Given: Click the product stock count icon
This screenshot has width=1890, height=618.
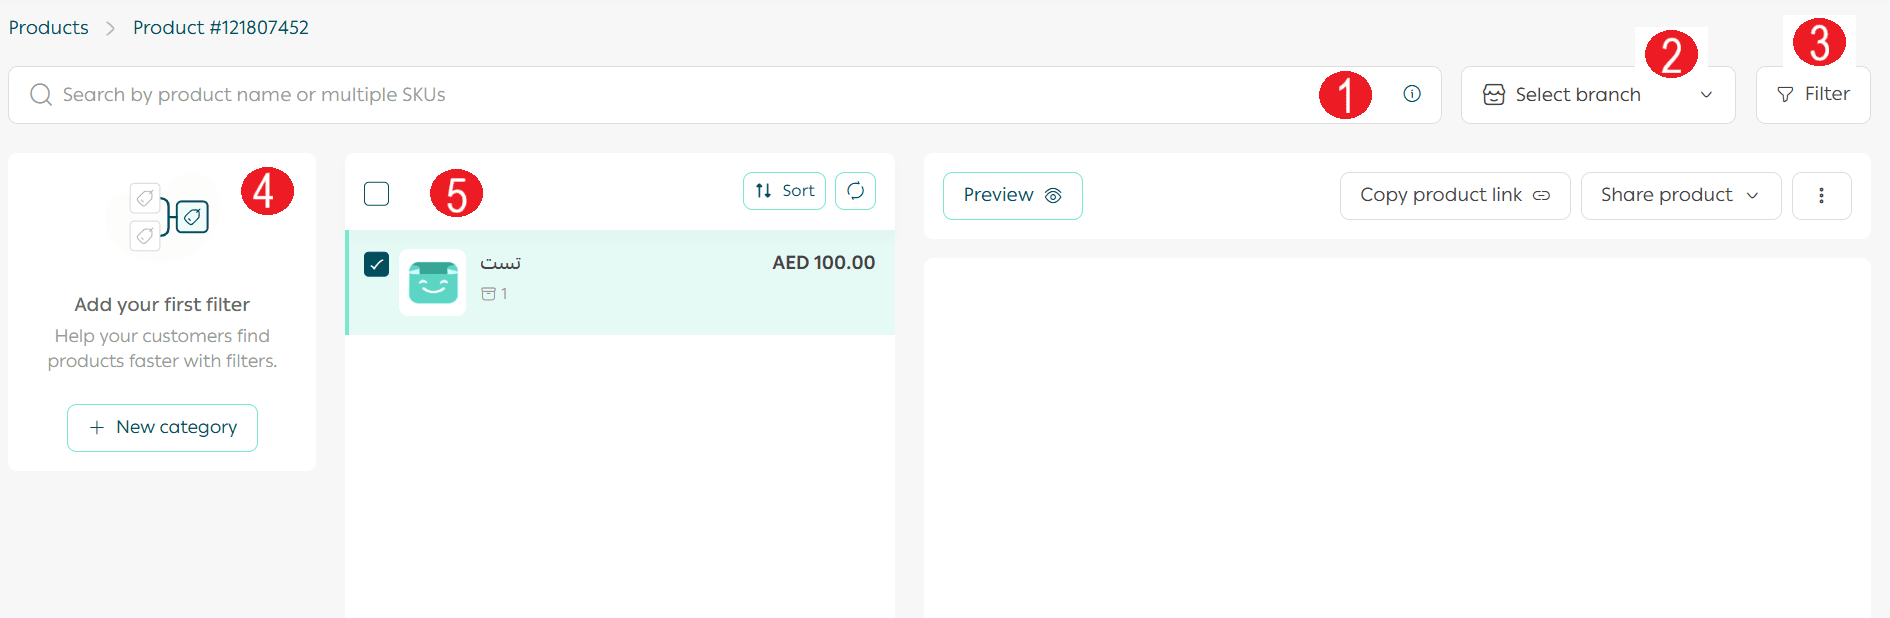Looking at the screenshot, I should pyautogui.click(x=489, y=294).
